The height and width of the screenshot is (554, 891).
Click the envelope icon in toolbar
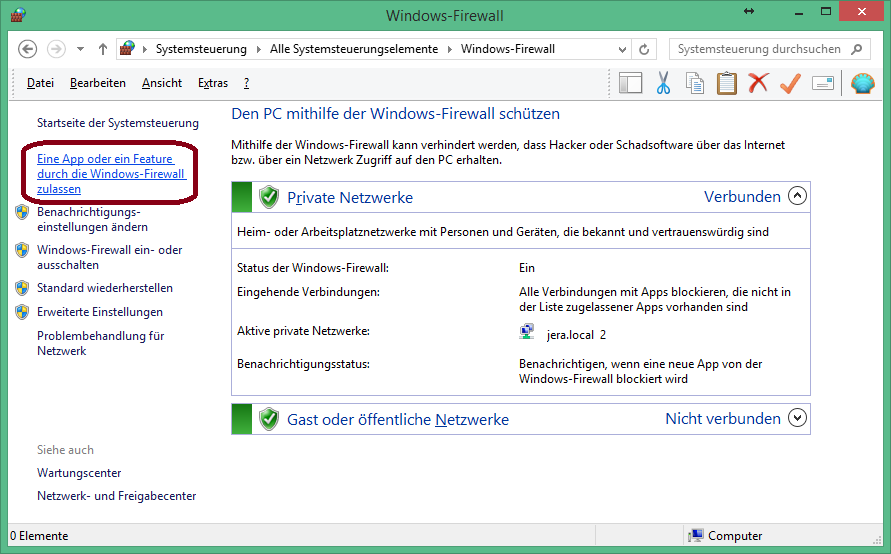click(x=822, y=83)
